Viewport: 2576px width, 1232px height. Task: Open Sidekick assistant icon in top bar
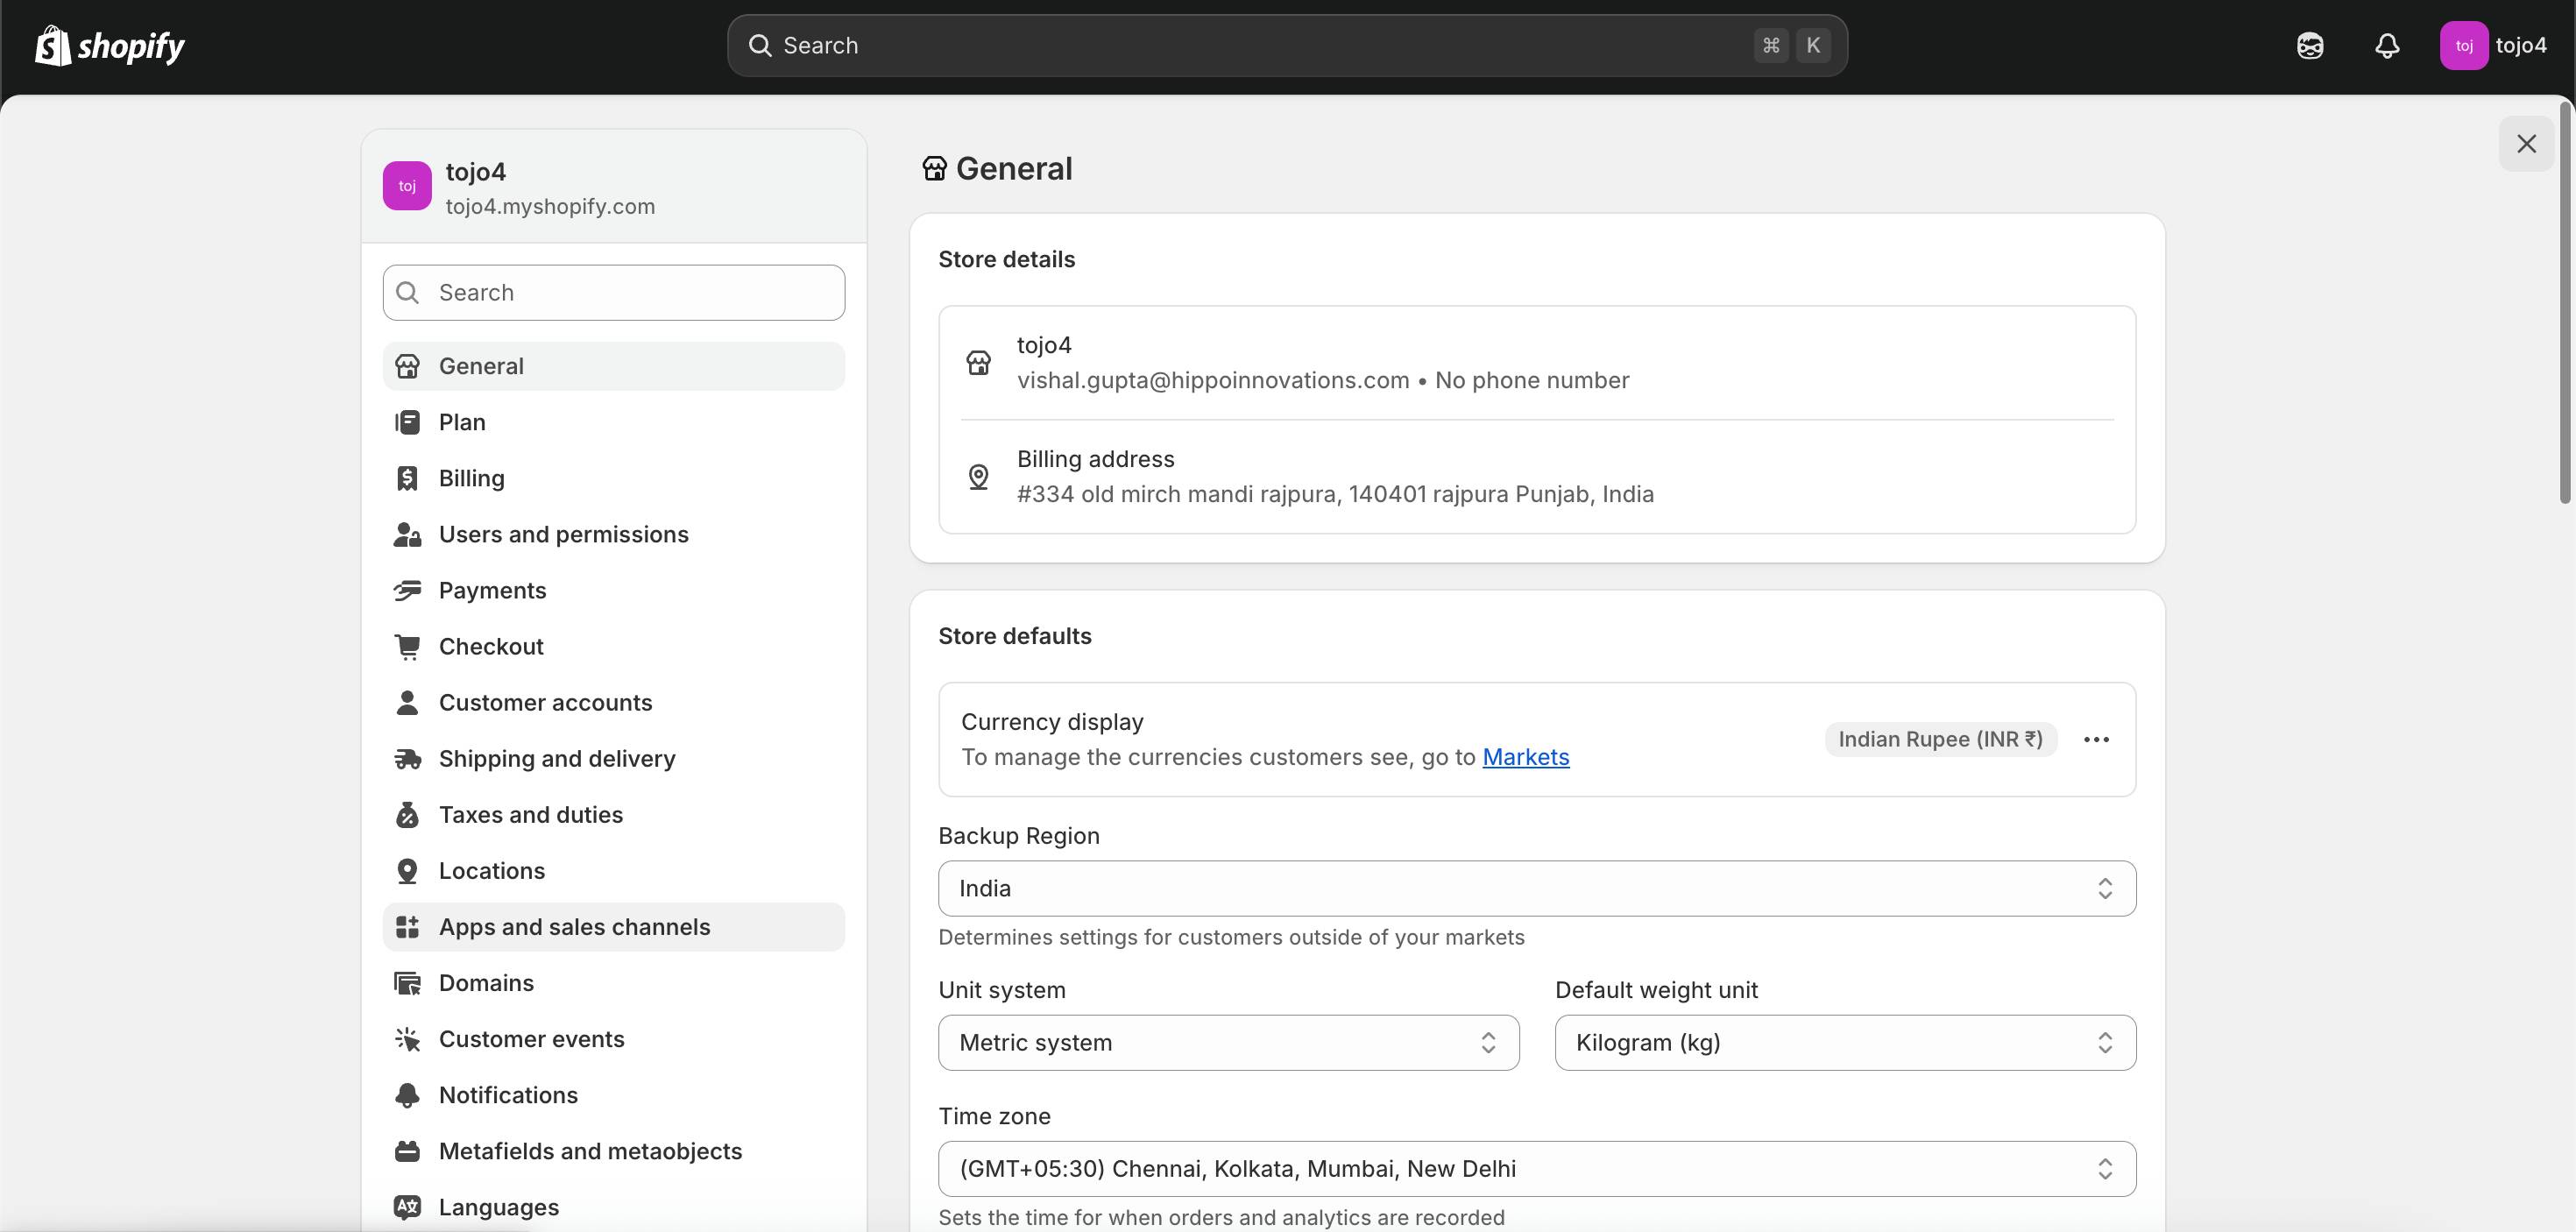(2310, 46)
